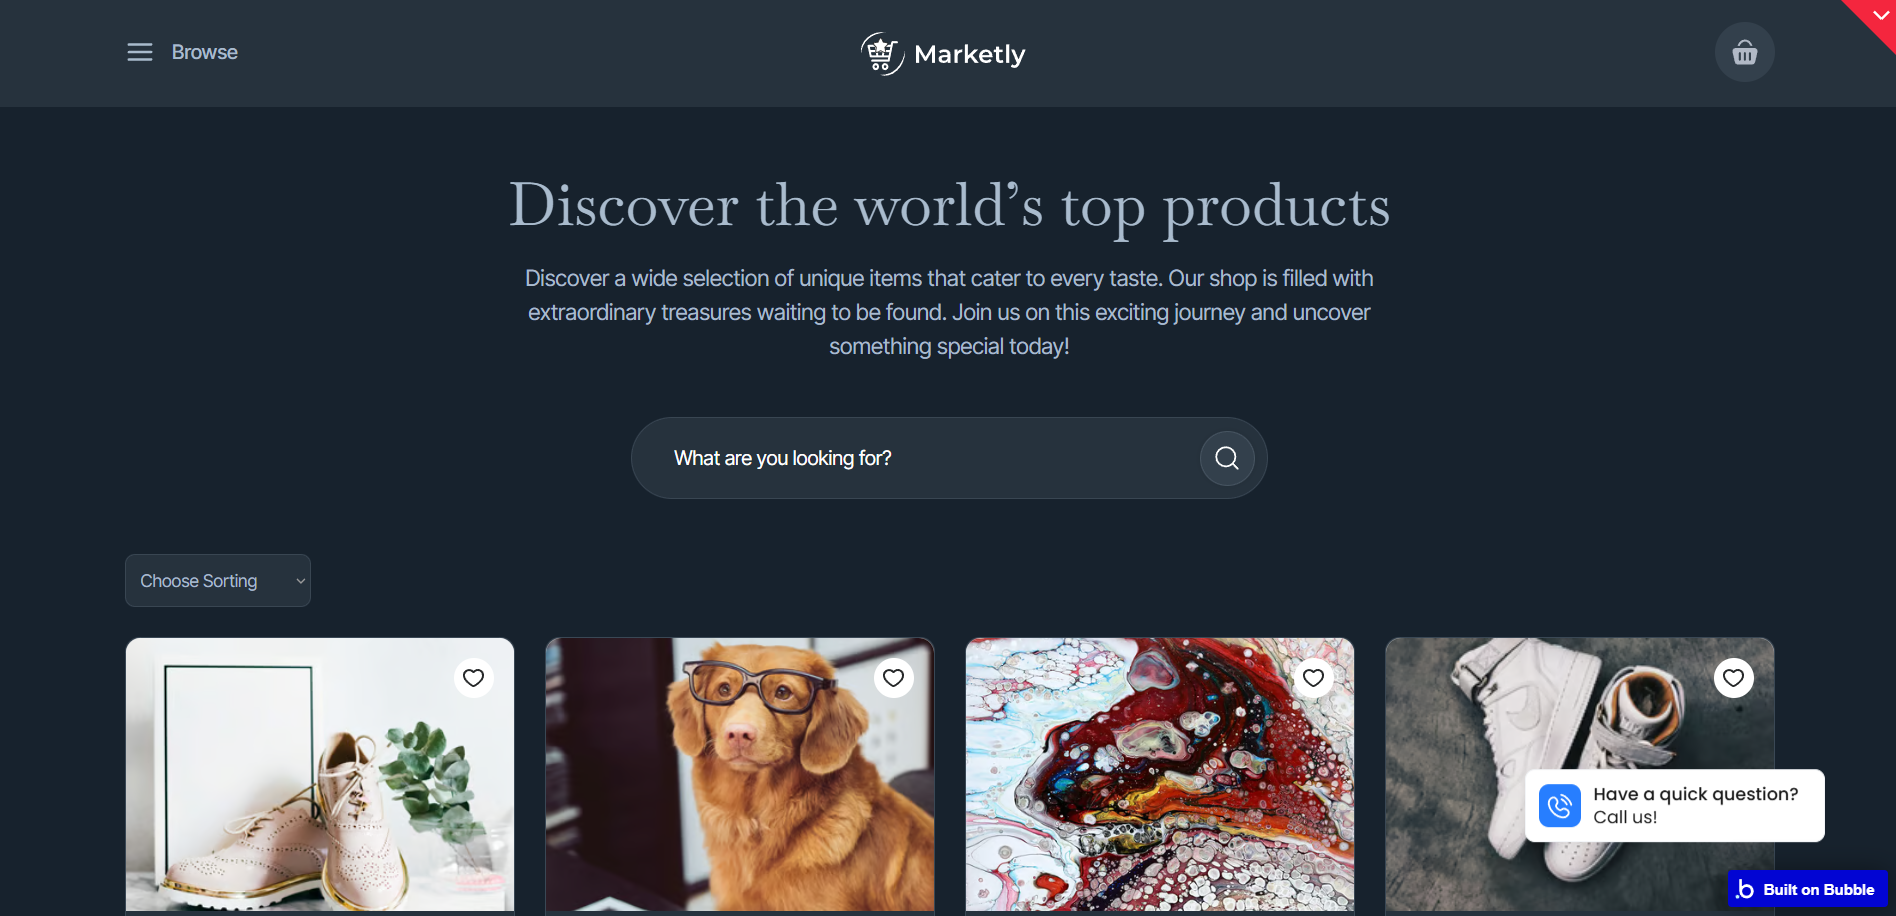The height and width of the screenshot is (916, 1896).
Task: Favorite the dog with glasses product
Action: (894, 678)
